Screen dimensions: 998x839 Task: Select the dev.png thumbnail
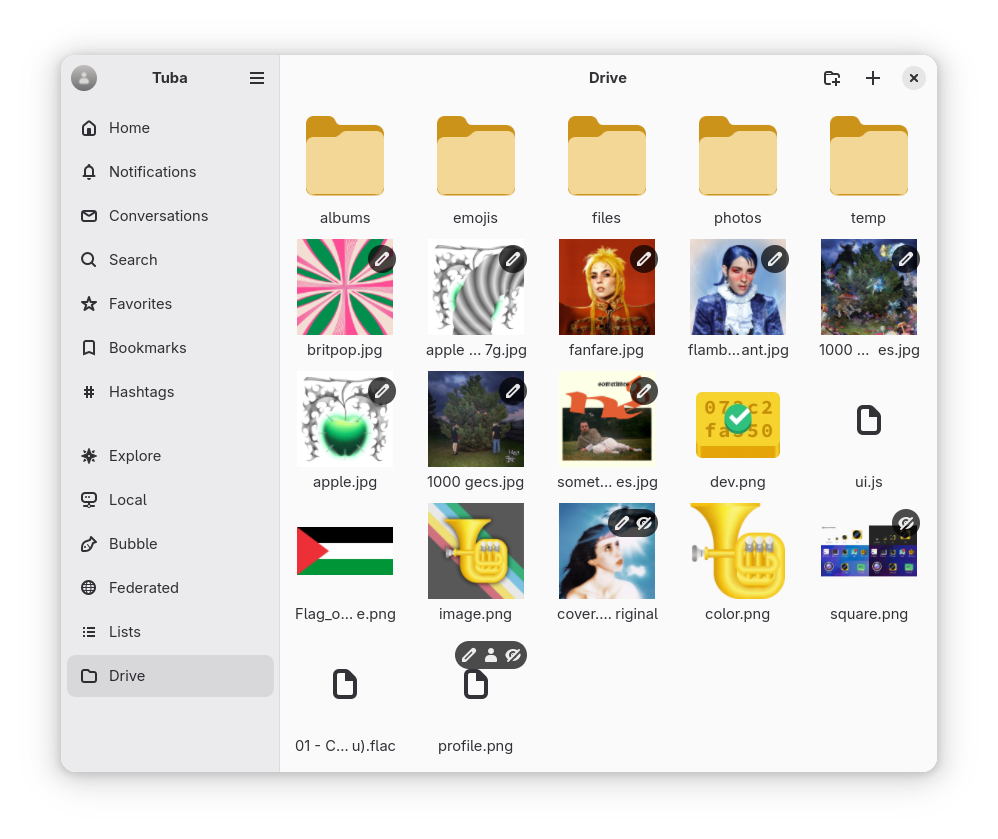737,419
